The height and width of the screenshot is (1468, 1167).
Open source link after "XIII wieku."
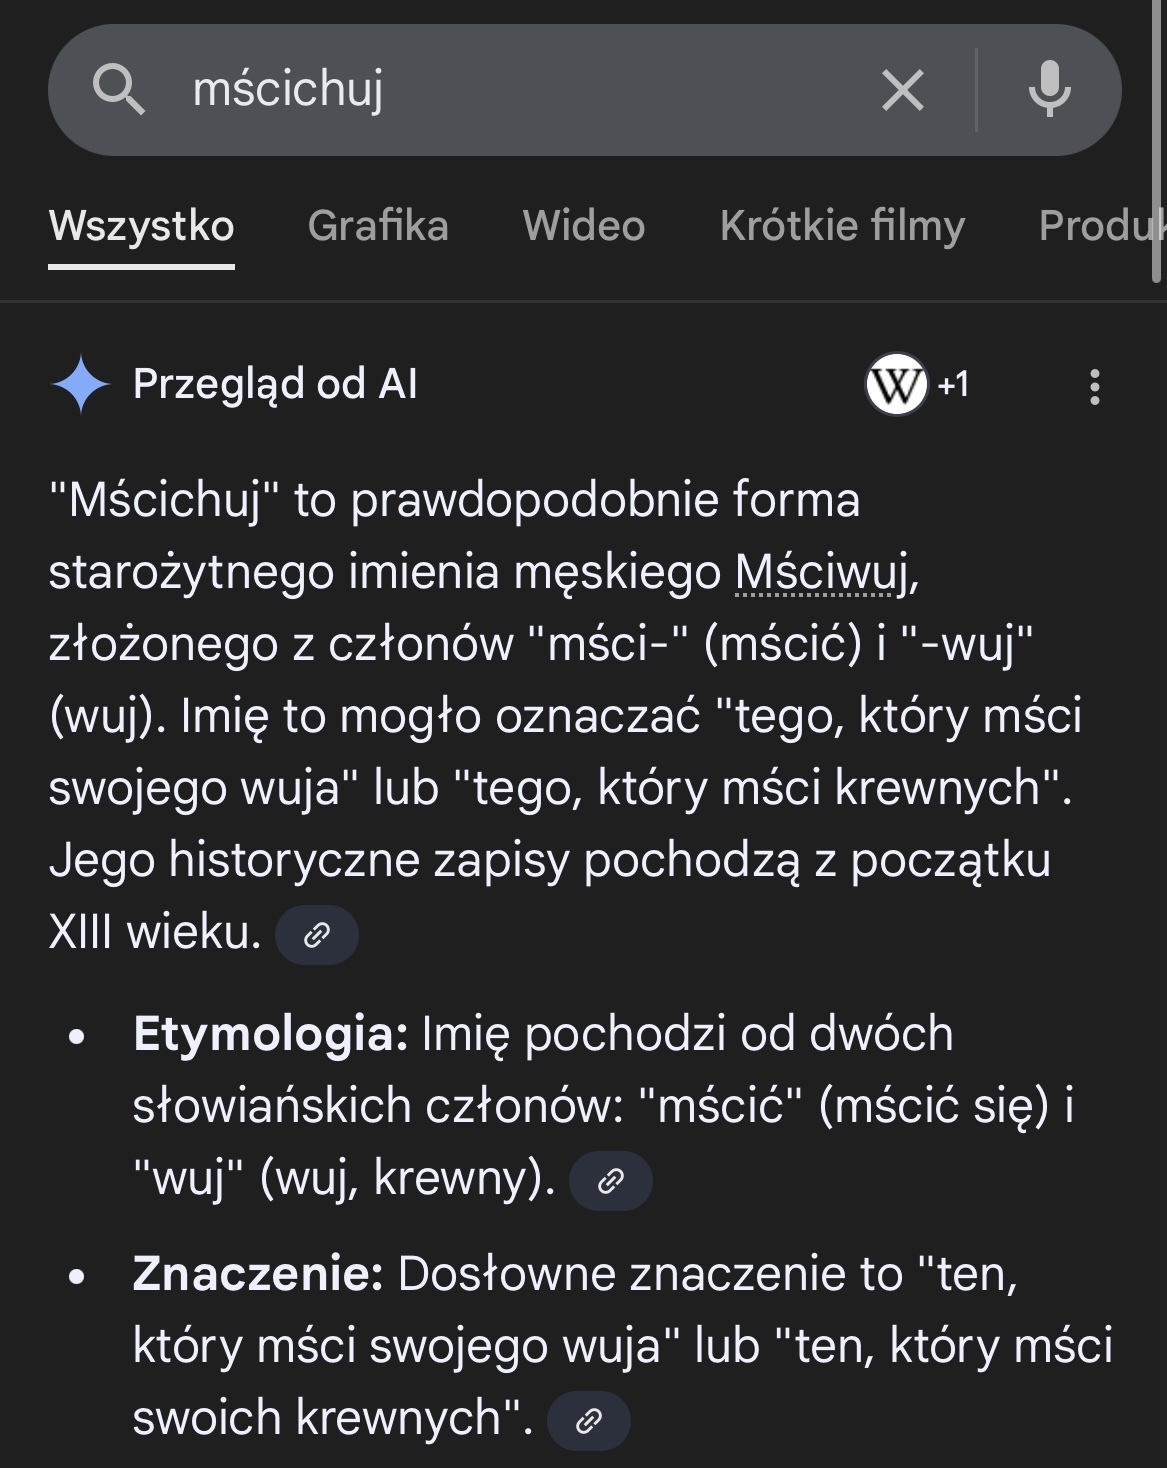[316, 935]
